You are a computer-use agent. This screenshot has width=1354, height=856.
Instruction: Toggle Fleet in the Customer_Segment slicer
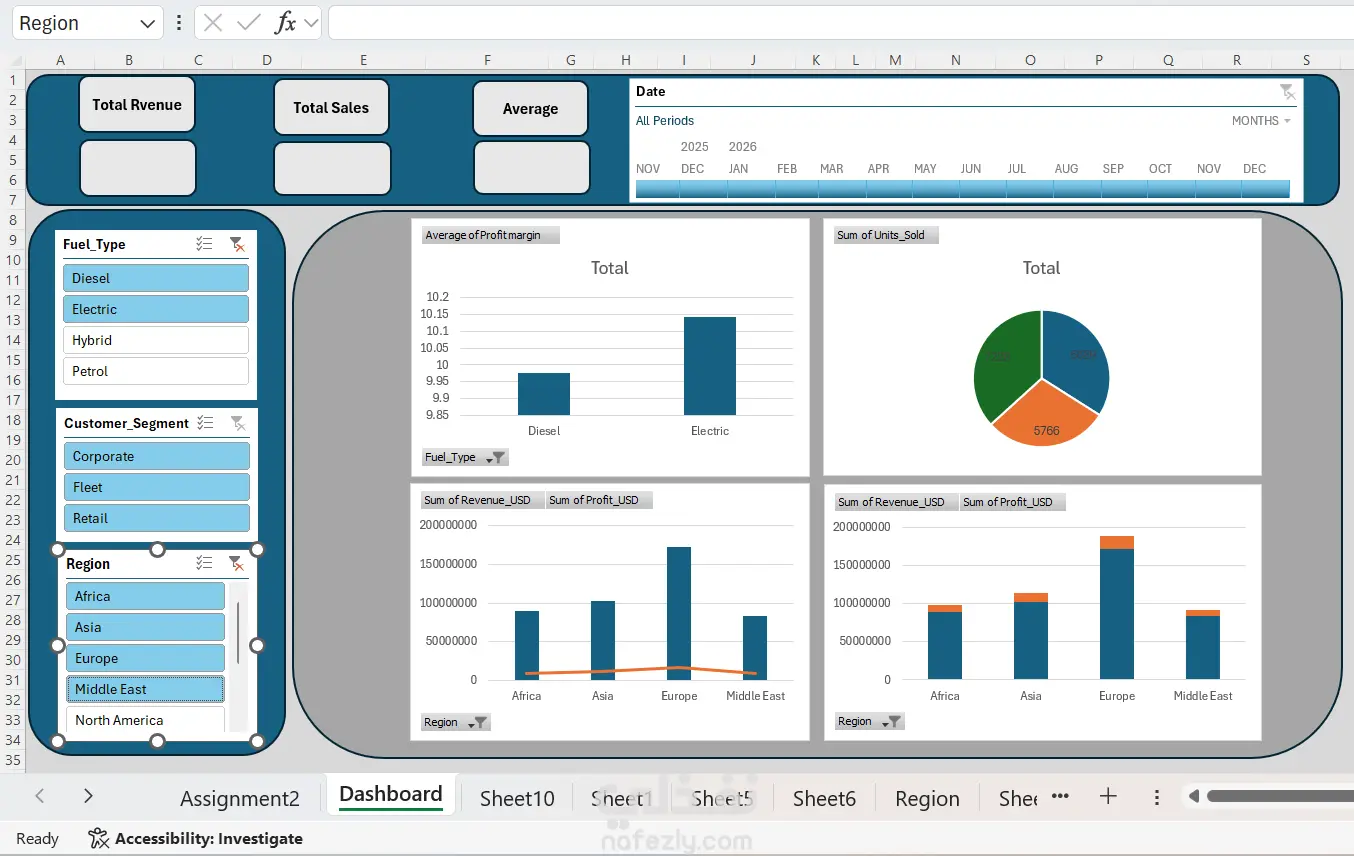[157, 487]
